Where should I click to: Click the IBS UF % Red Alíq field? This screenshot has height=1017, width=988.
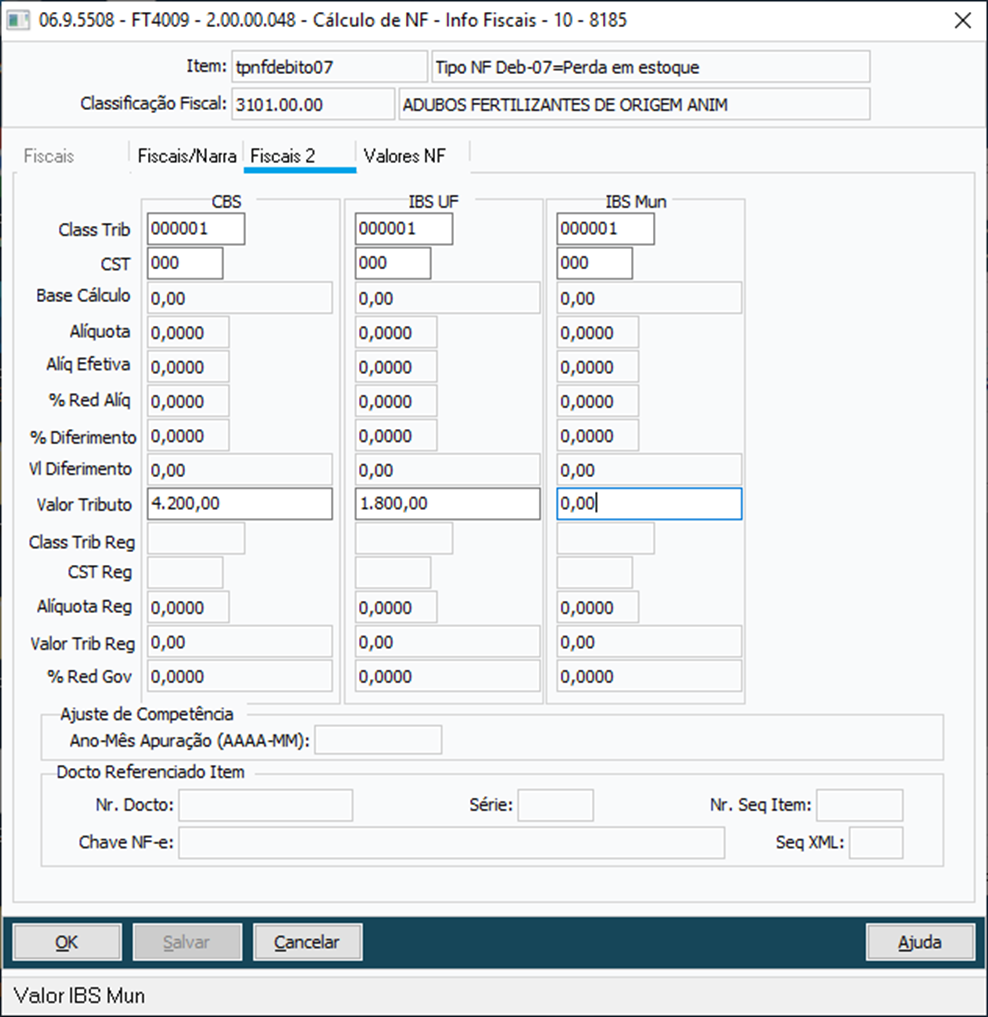(396, 401)
